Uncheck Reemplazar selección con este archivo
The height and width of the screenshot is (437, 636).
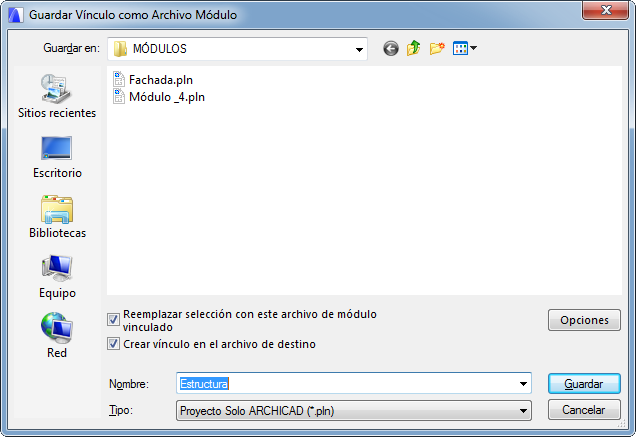[113, 320]
